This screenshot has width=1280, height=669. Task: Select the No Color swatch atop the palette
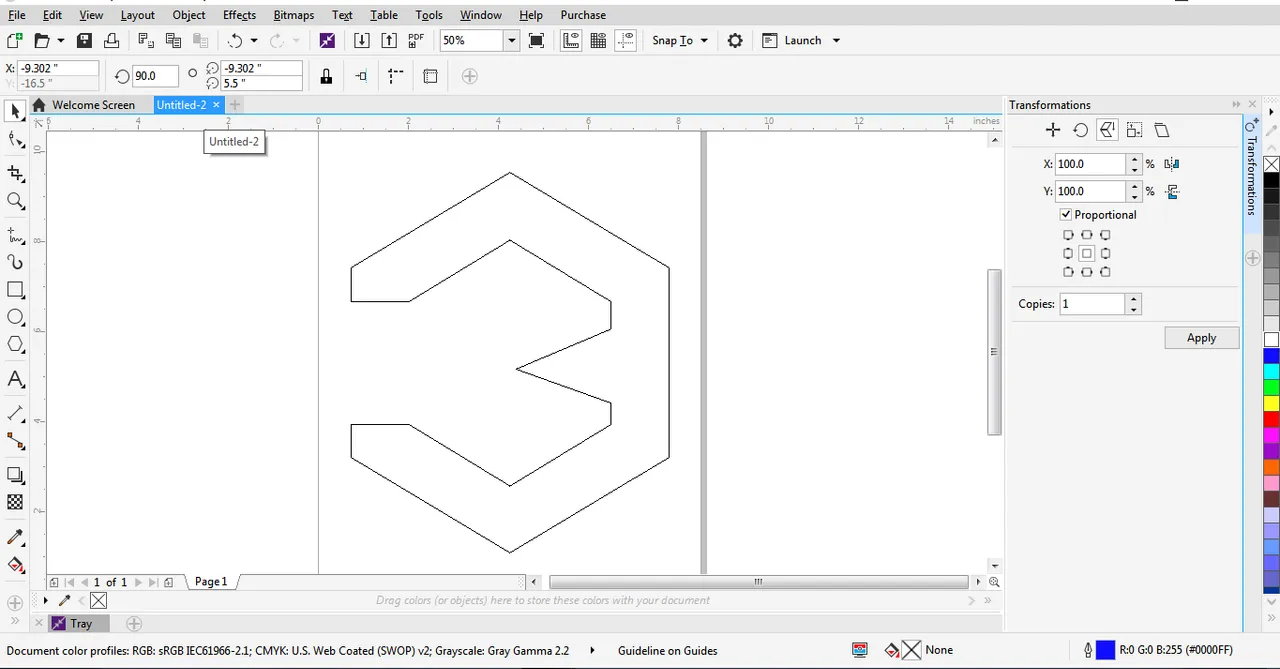pyautogui.click(x=1271, y=164)
